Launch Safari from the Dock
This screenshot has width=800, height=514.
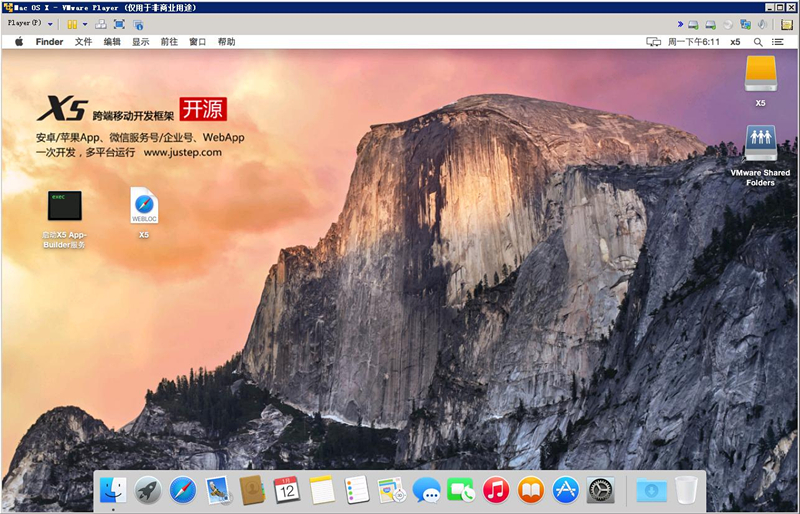point(183,490)
